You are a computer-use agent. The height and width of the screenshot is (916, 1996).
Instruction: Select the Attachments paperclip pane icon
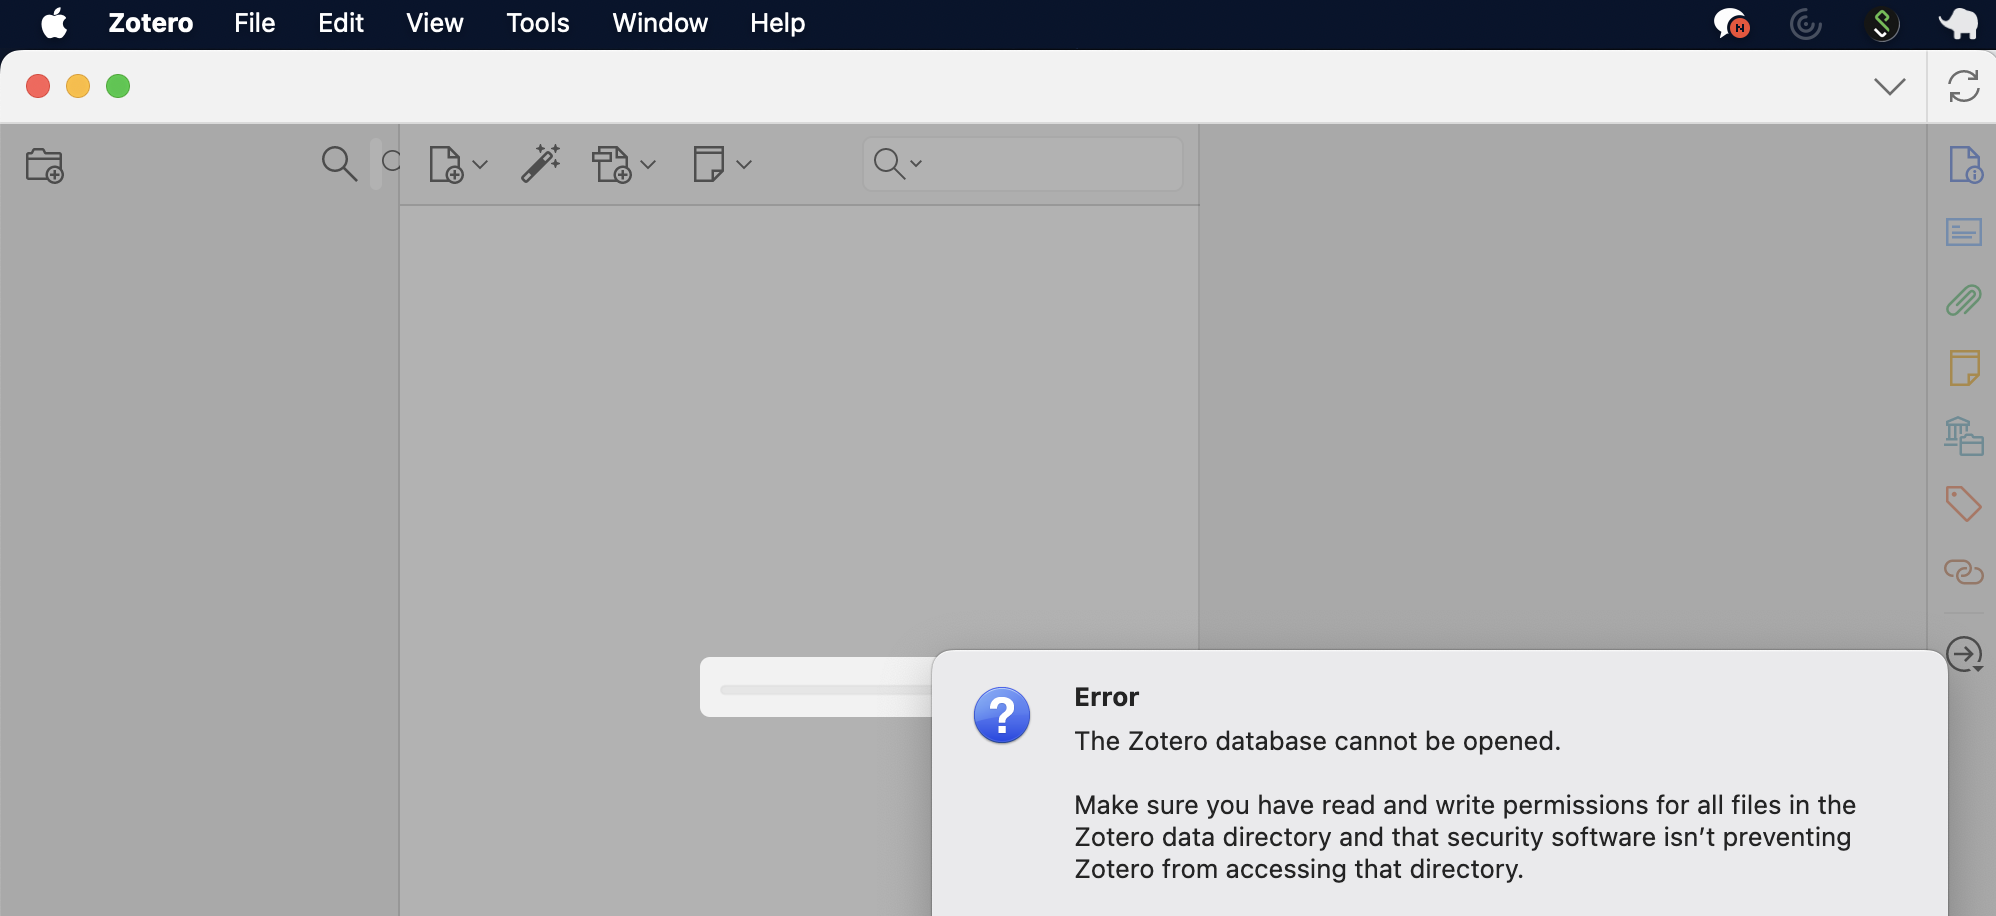tap(1964, 300)
